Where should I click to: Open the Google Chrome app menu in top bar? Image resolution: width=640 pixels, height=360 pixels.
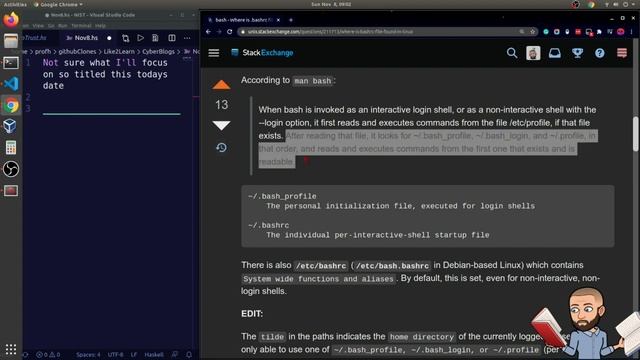coord(58,4)
